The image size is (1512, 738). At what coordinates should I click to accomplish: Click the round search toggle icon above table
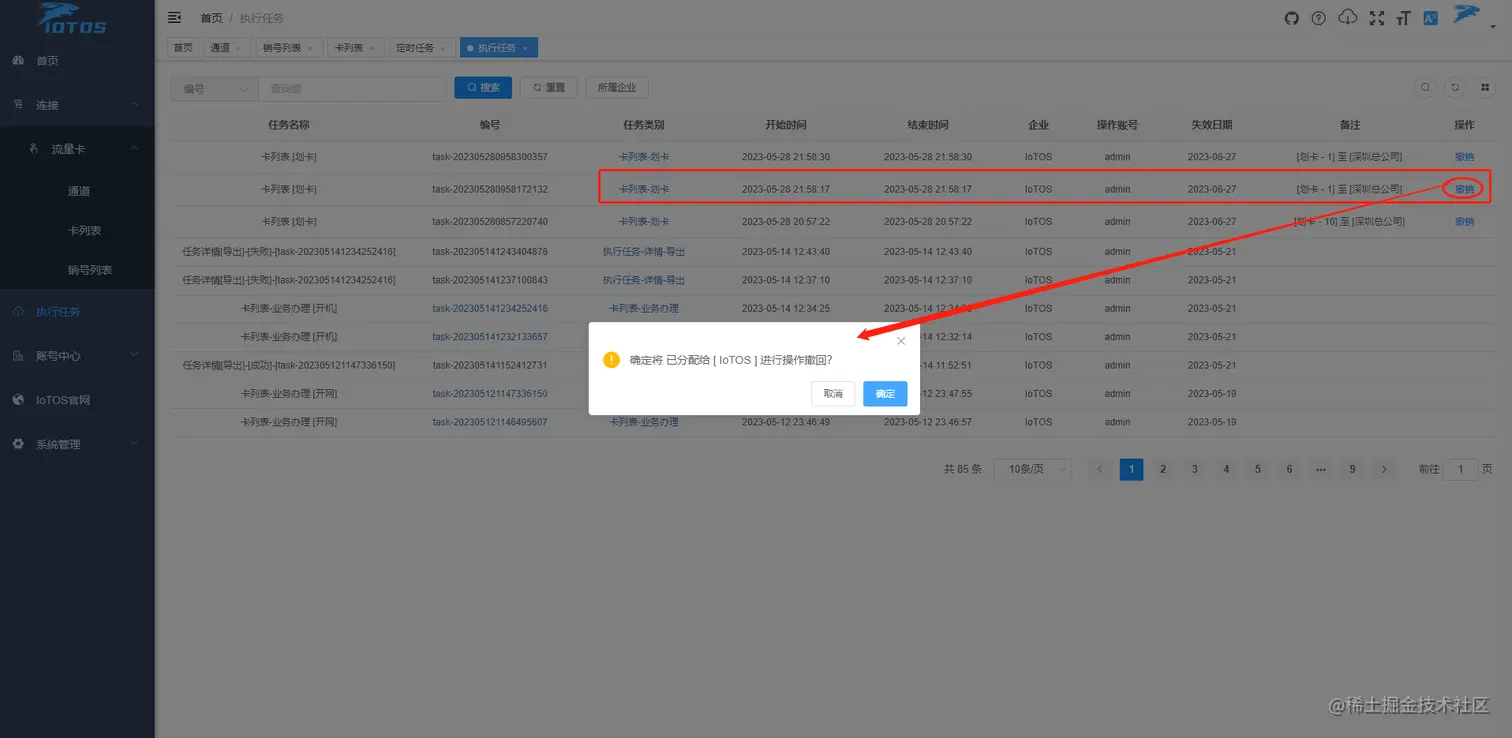1425,87
